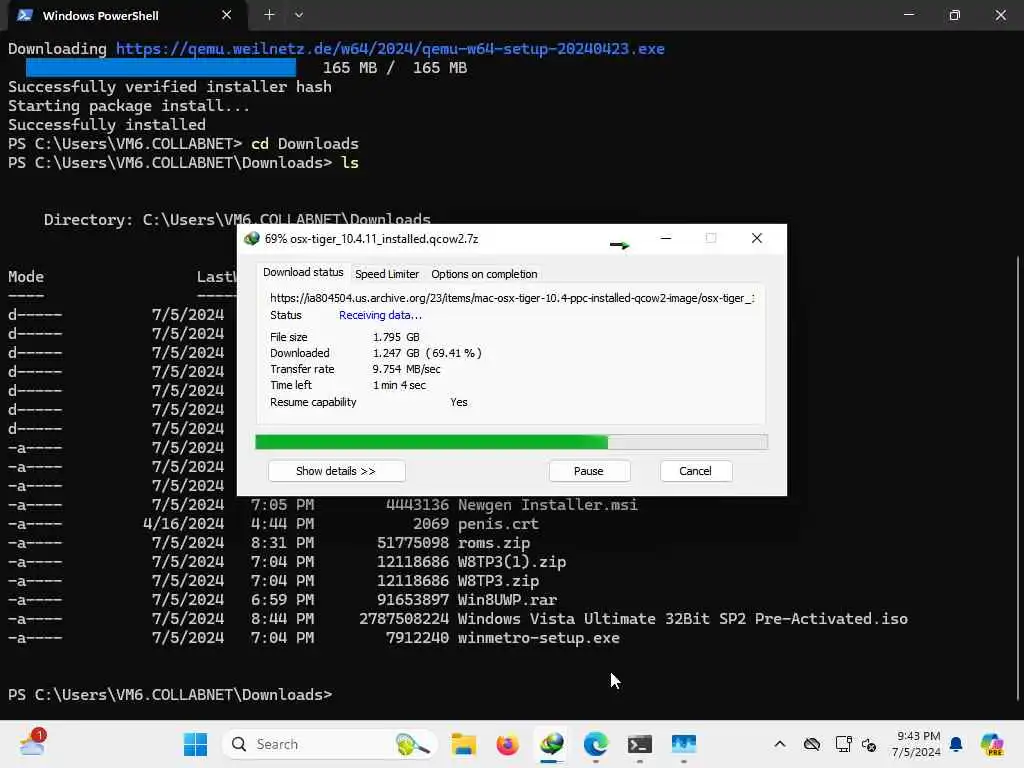Show hidden system tray icons chevron

coord(780,744)
